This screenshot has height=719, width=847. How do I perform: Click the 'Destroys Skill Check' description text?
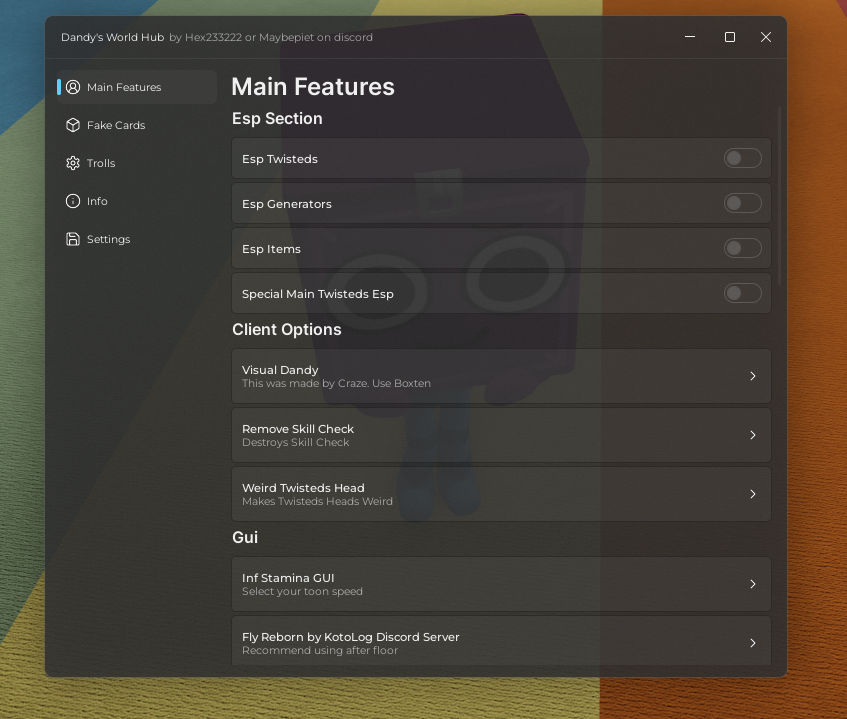[x=295, y=442]
